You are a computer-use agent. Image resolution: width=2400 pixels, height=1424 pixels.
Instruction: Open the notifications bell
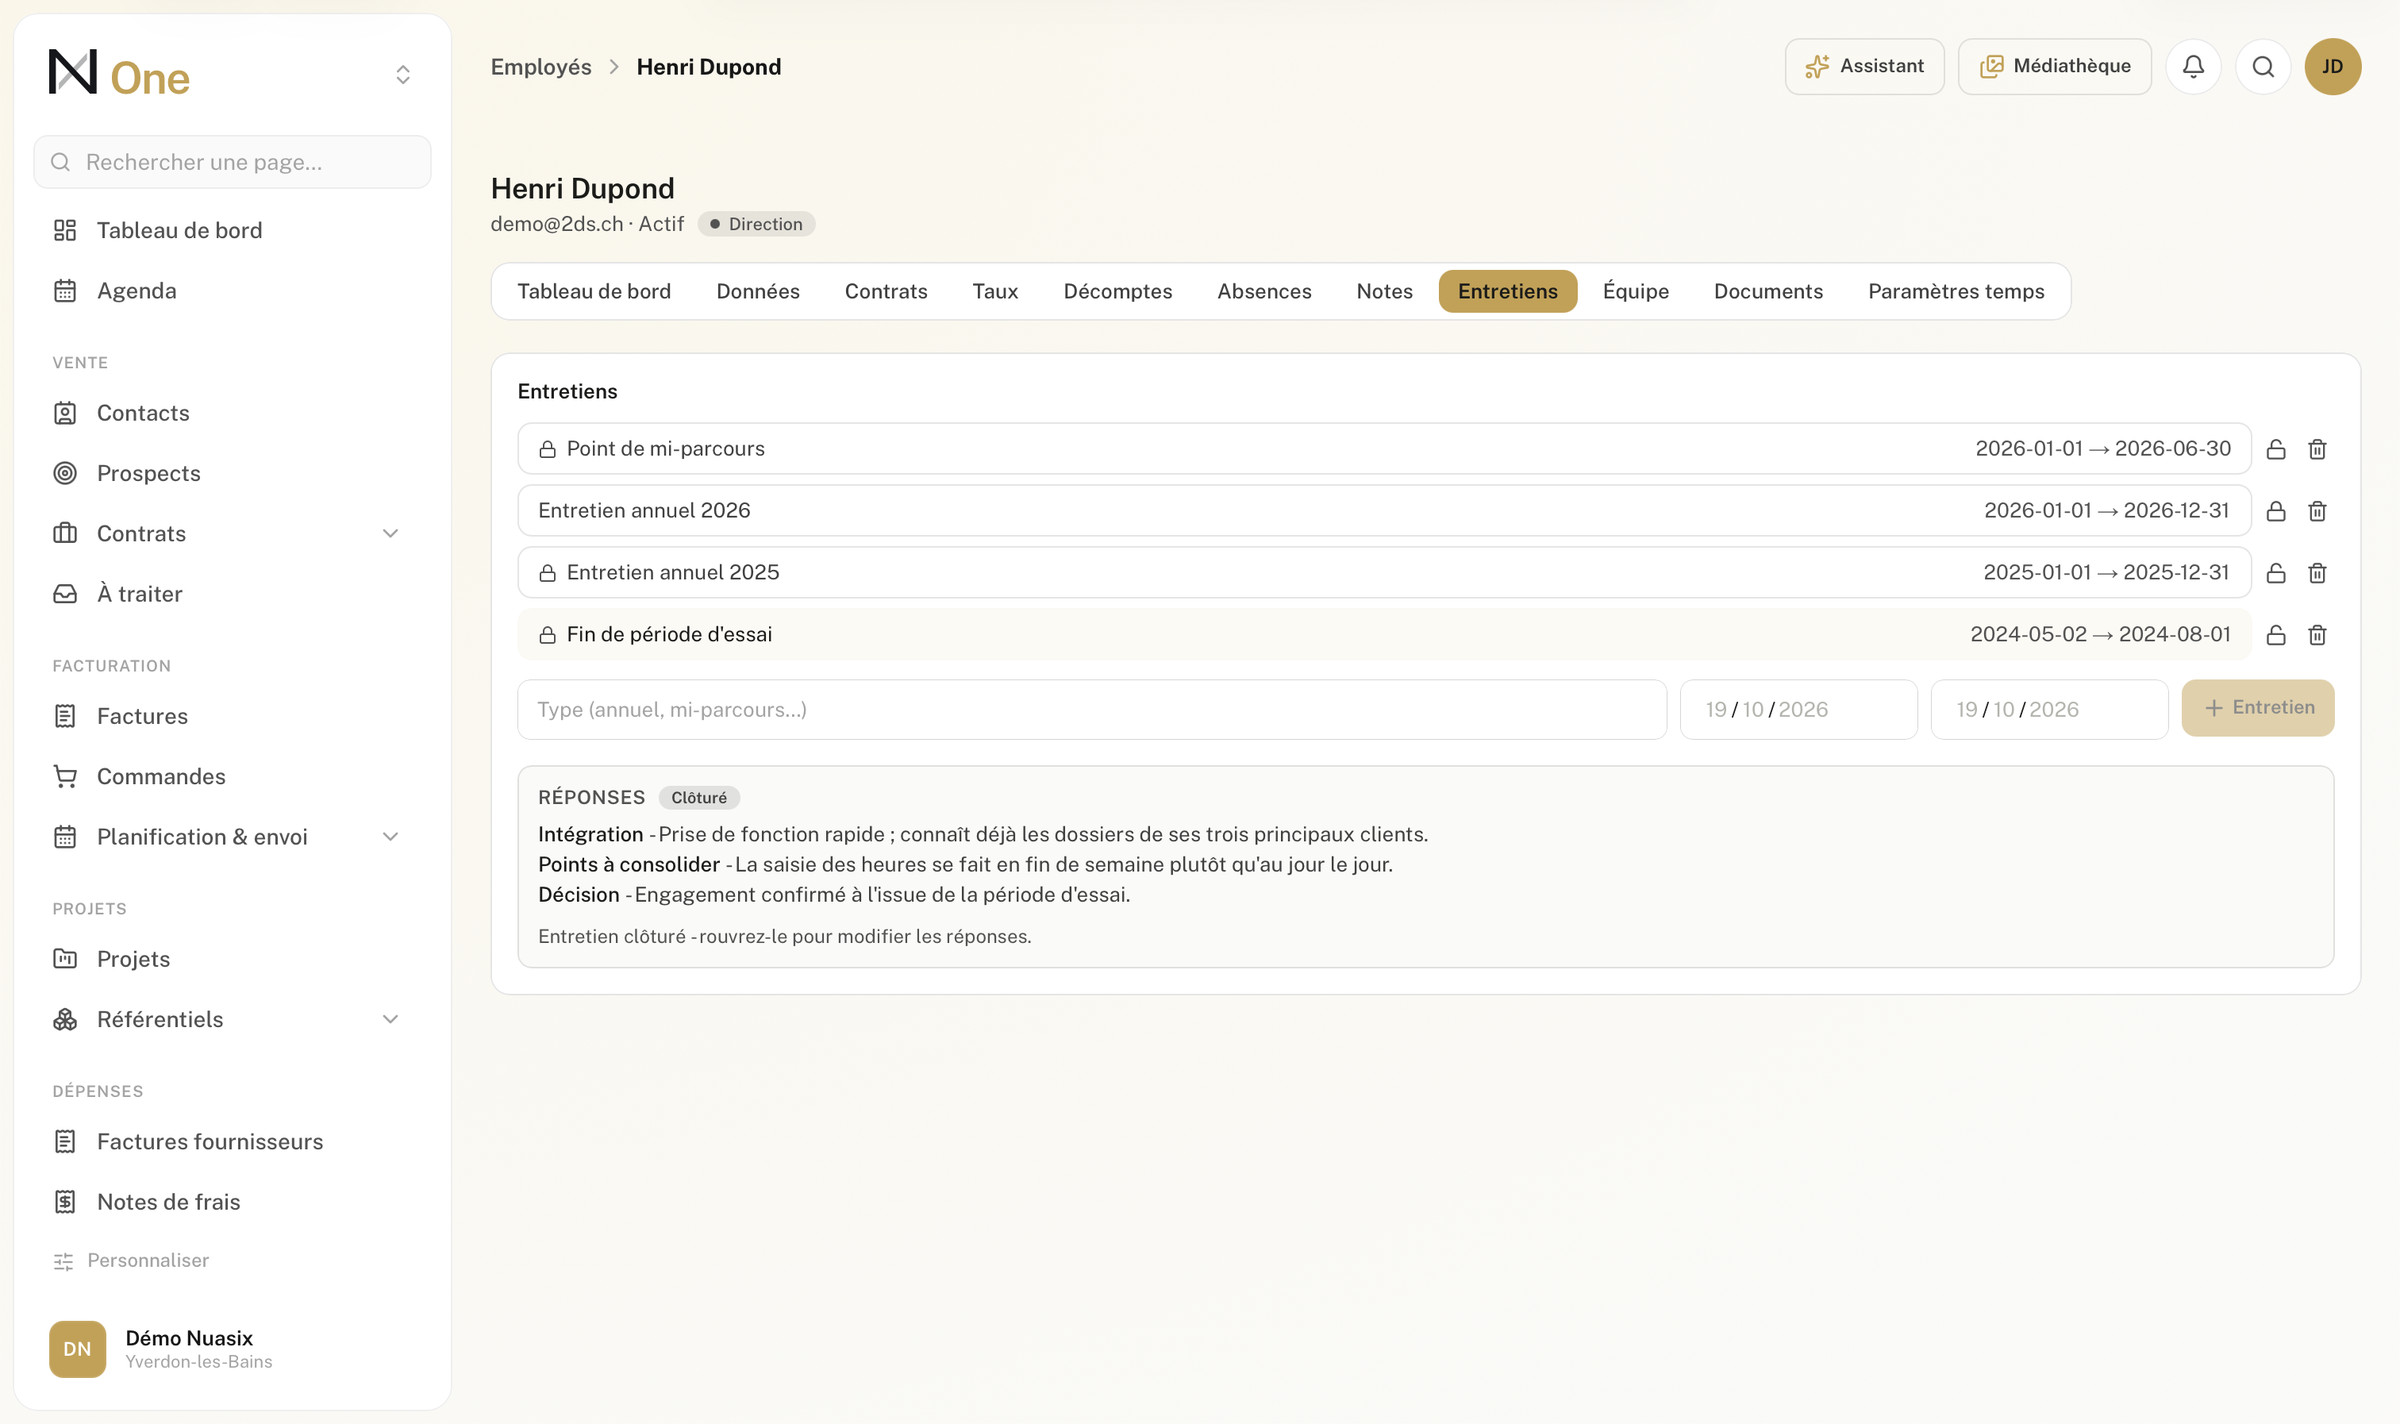pos(2193,67)
